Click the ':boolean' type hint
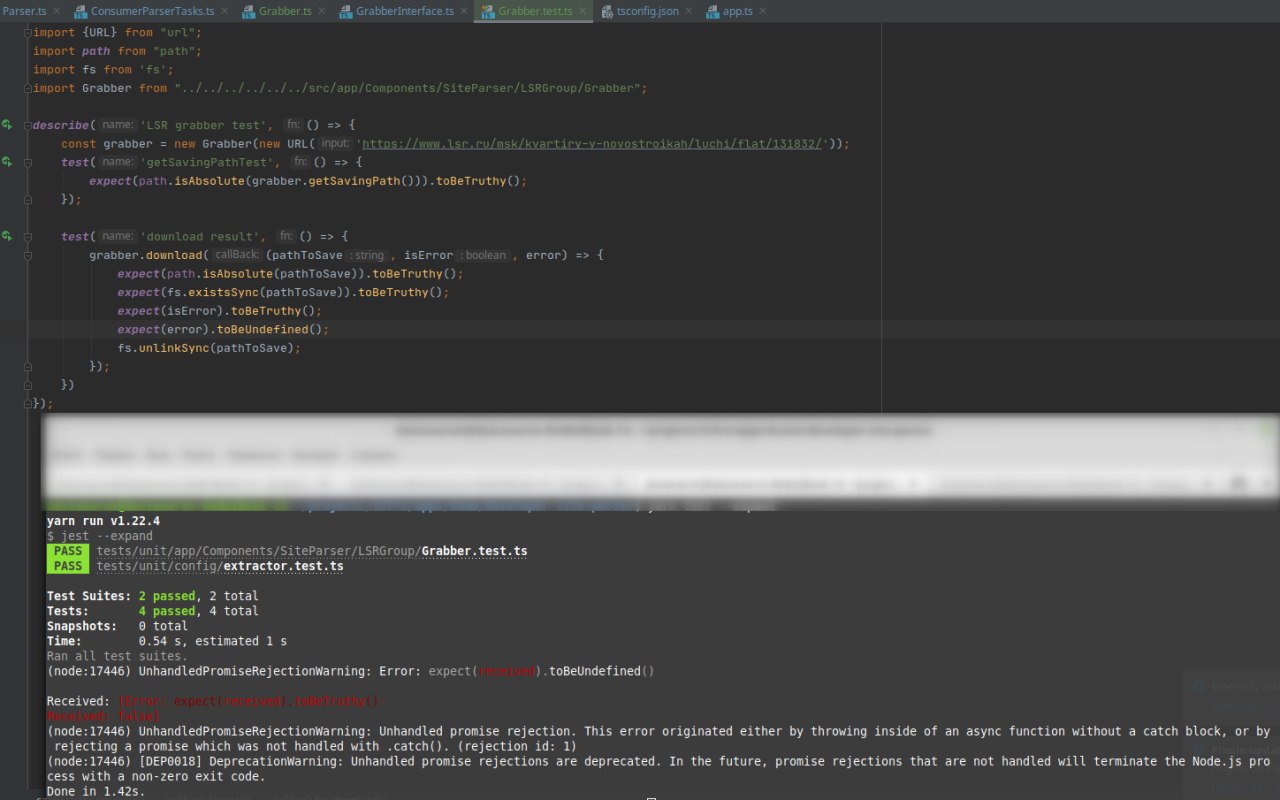The image size is (1280, 800). coord(485,255)
